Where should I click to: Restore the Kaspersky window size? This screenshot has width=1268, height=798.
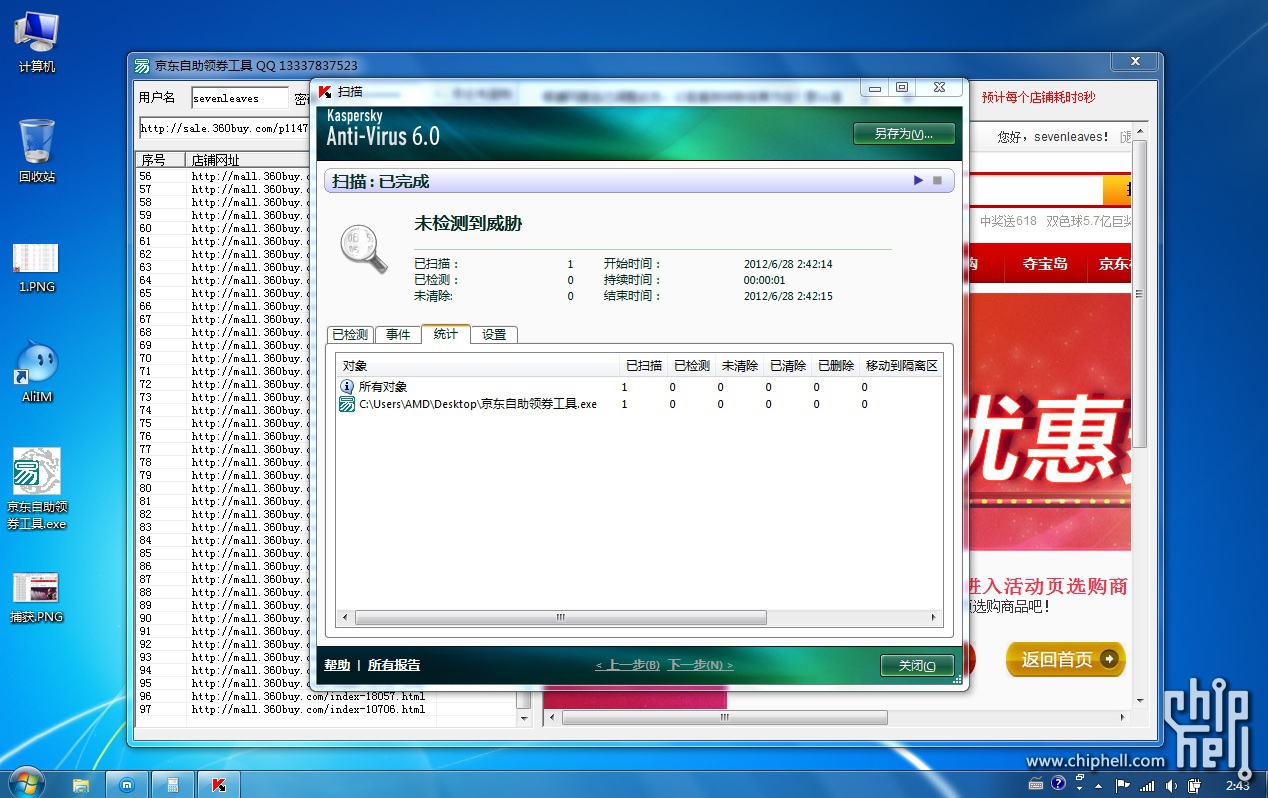tap(901, 88)
